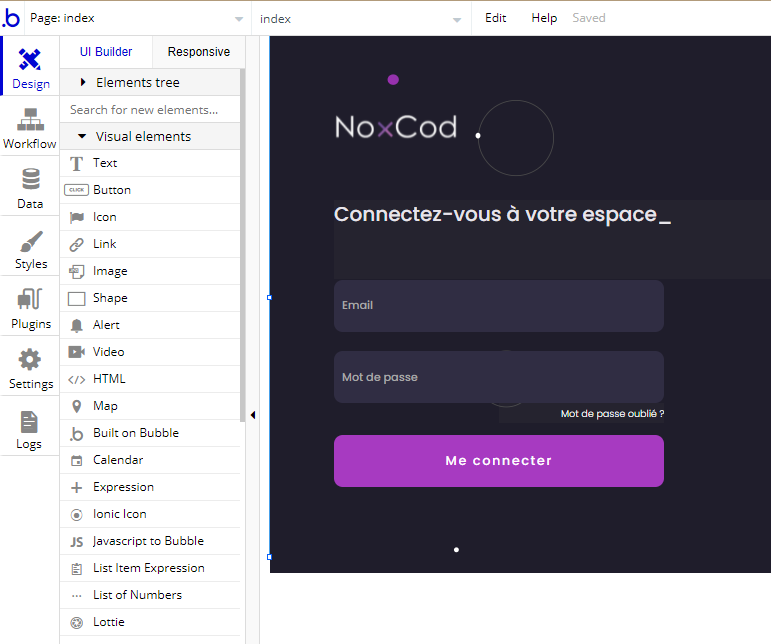Open the Help menu

tap(544, 18)
